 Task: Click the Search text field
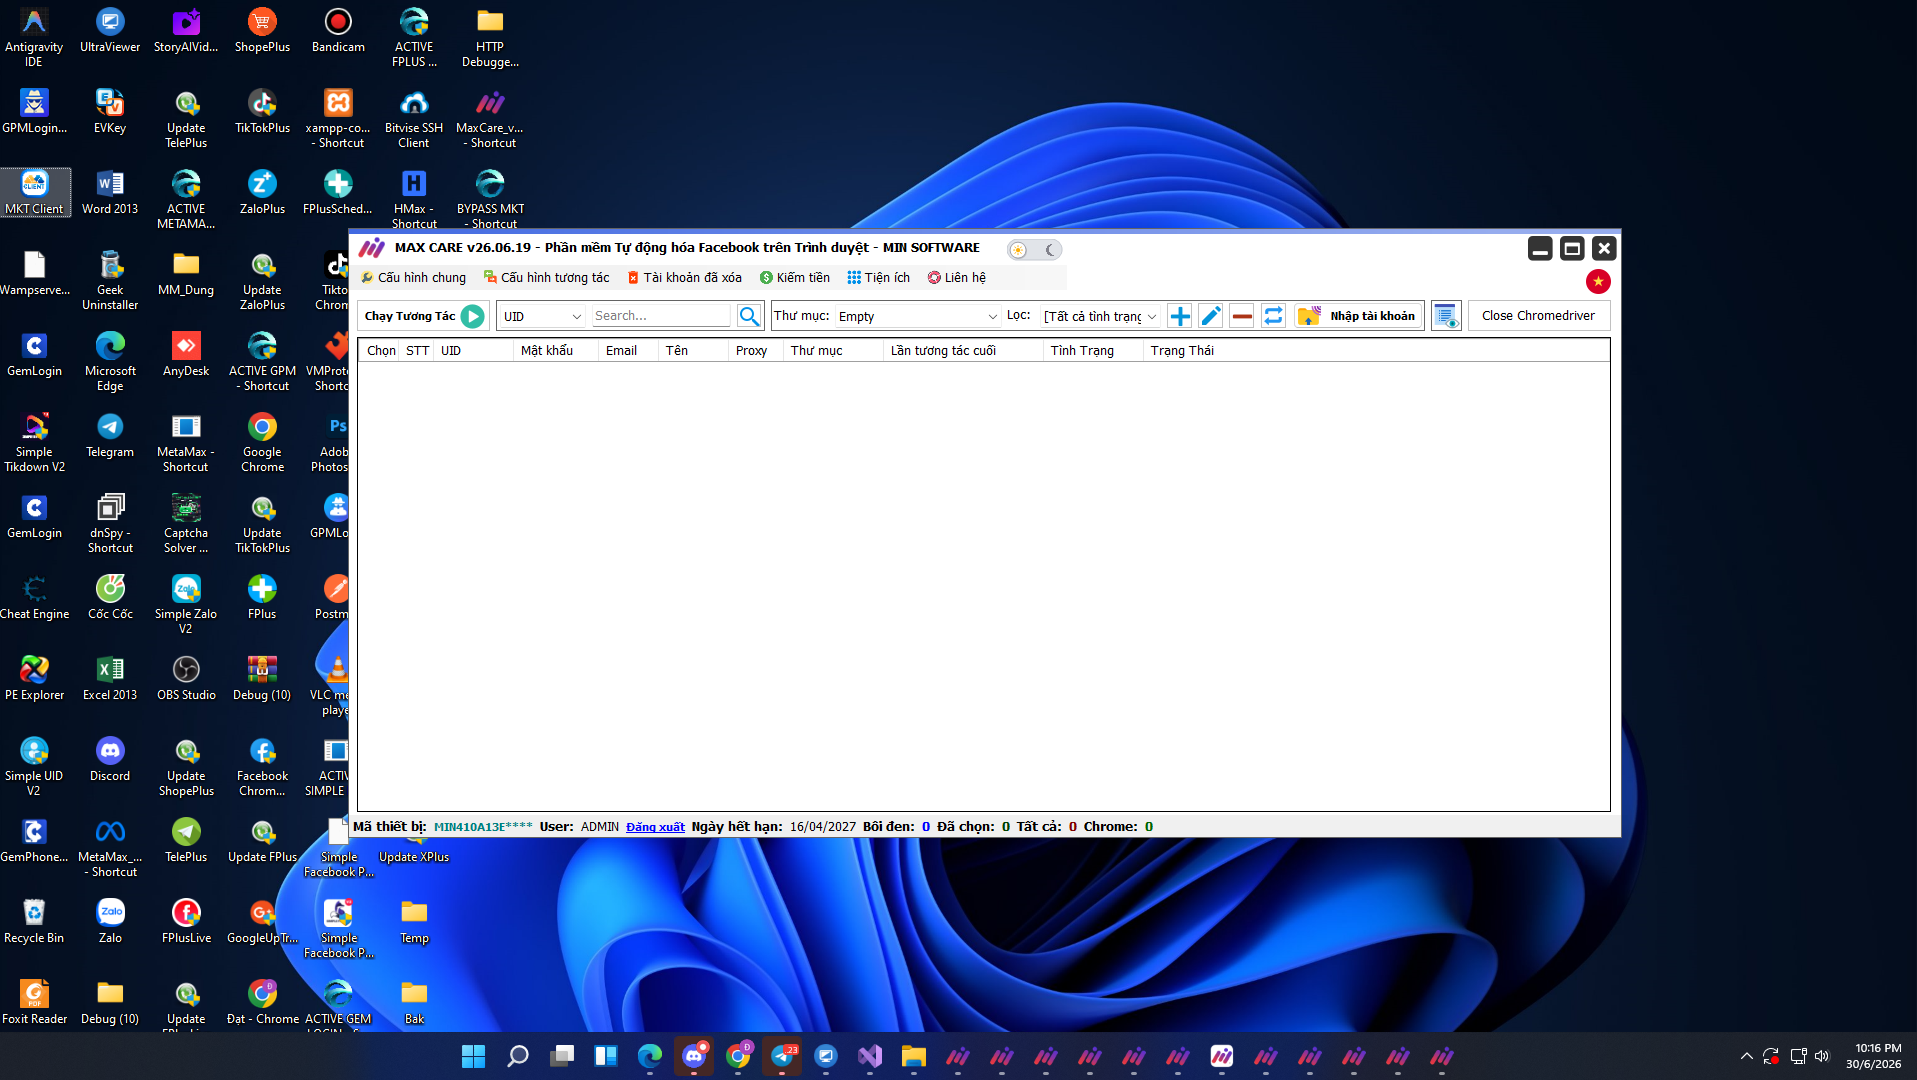pyautogui.click(x=661, y=316)
